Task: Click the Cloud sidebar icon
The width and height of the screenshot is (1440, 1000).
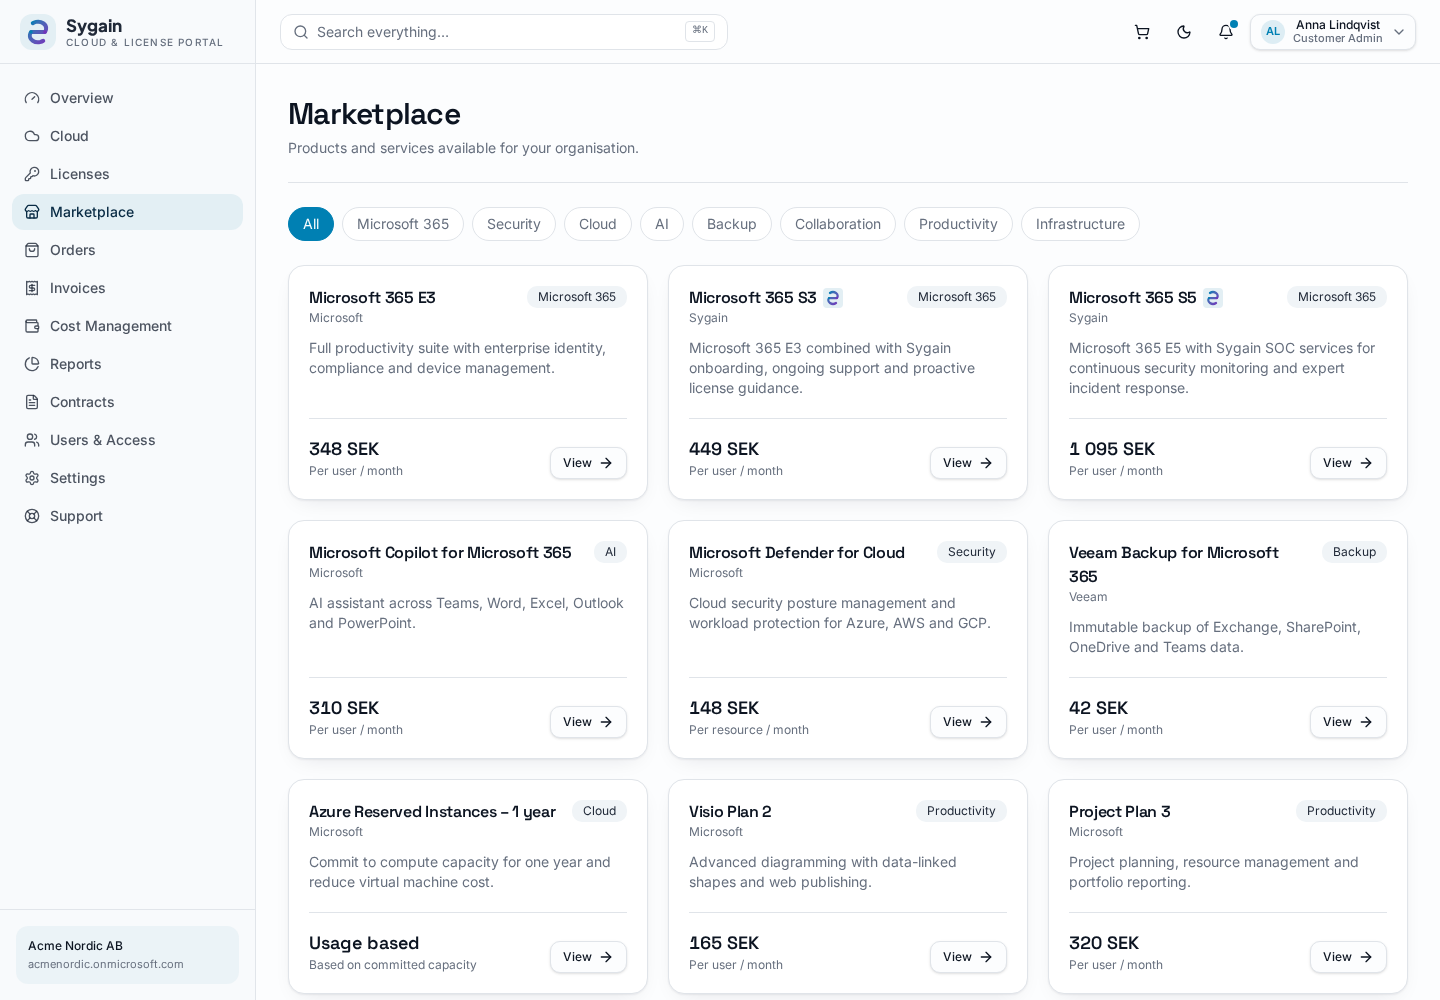Action: tap(32, 136)
